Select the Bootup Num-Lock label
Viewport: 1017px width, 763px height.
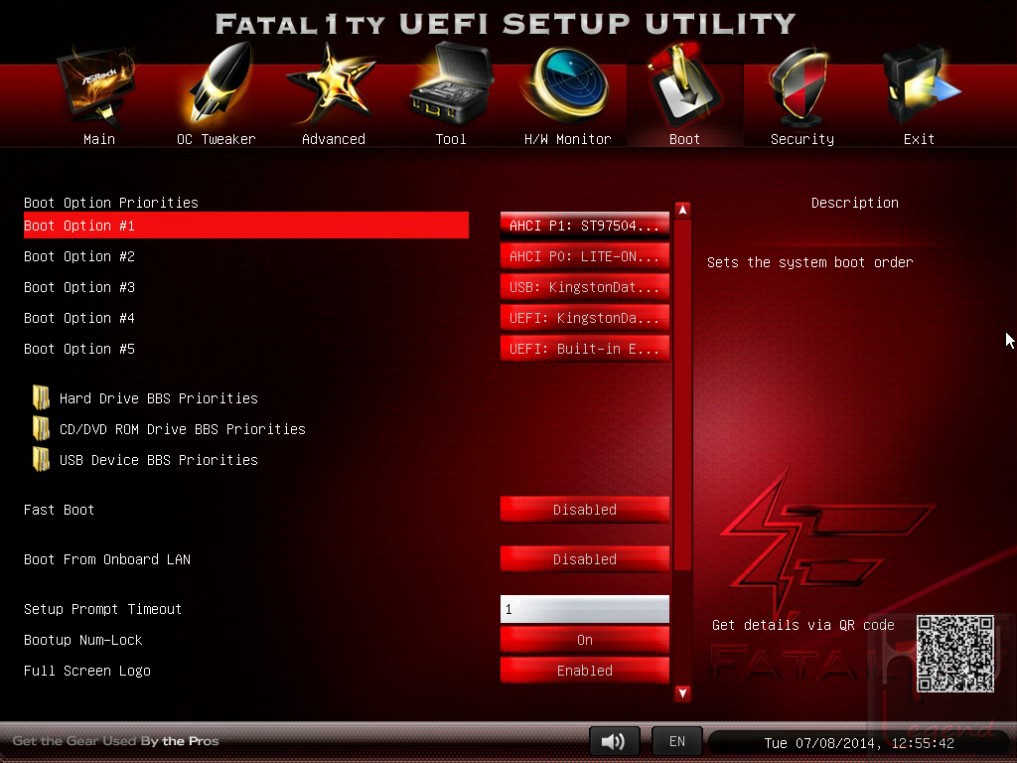[83, 640]
